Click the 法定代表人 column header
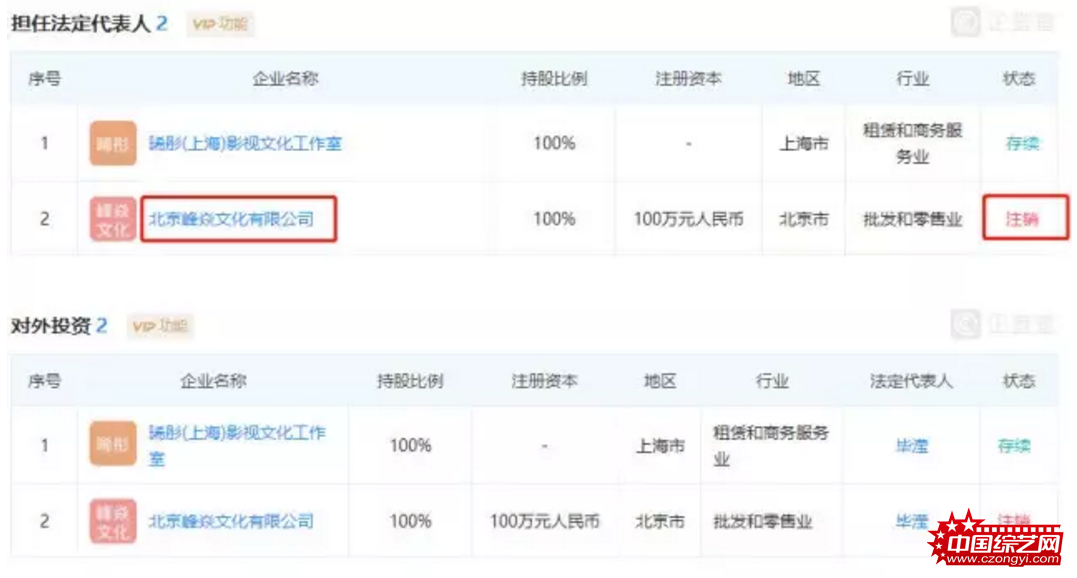This screenshot has width=1077, height=578. 911,381
